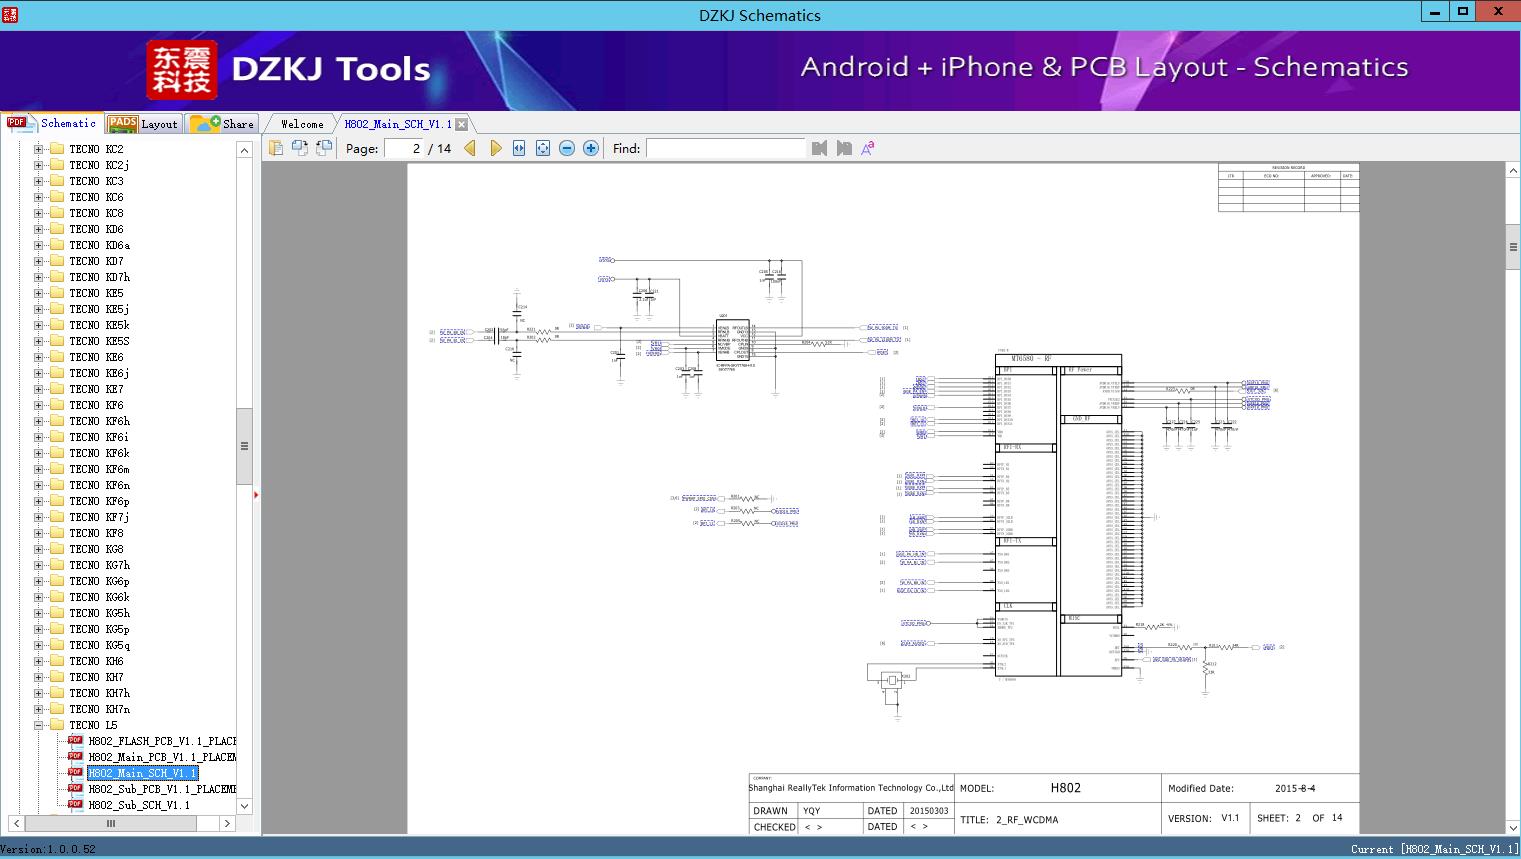Collapse the TECNO L5 folder
The width and height of the screenshot is (1521, 859).
pyautogui.click(x=39, y=725)
